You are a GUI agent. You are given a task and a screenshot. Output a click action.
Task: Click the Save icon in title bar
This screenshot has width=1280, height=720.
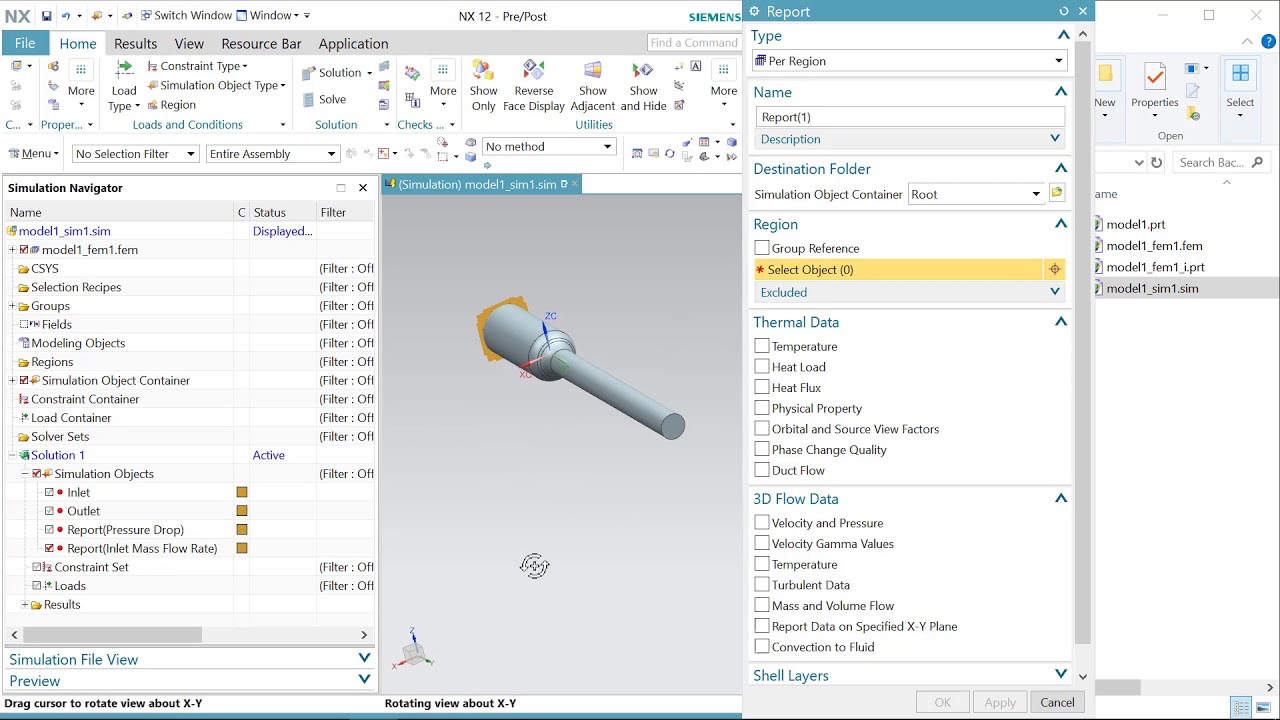(x=46, y=15)
